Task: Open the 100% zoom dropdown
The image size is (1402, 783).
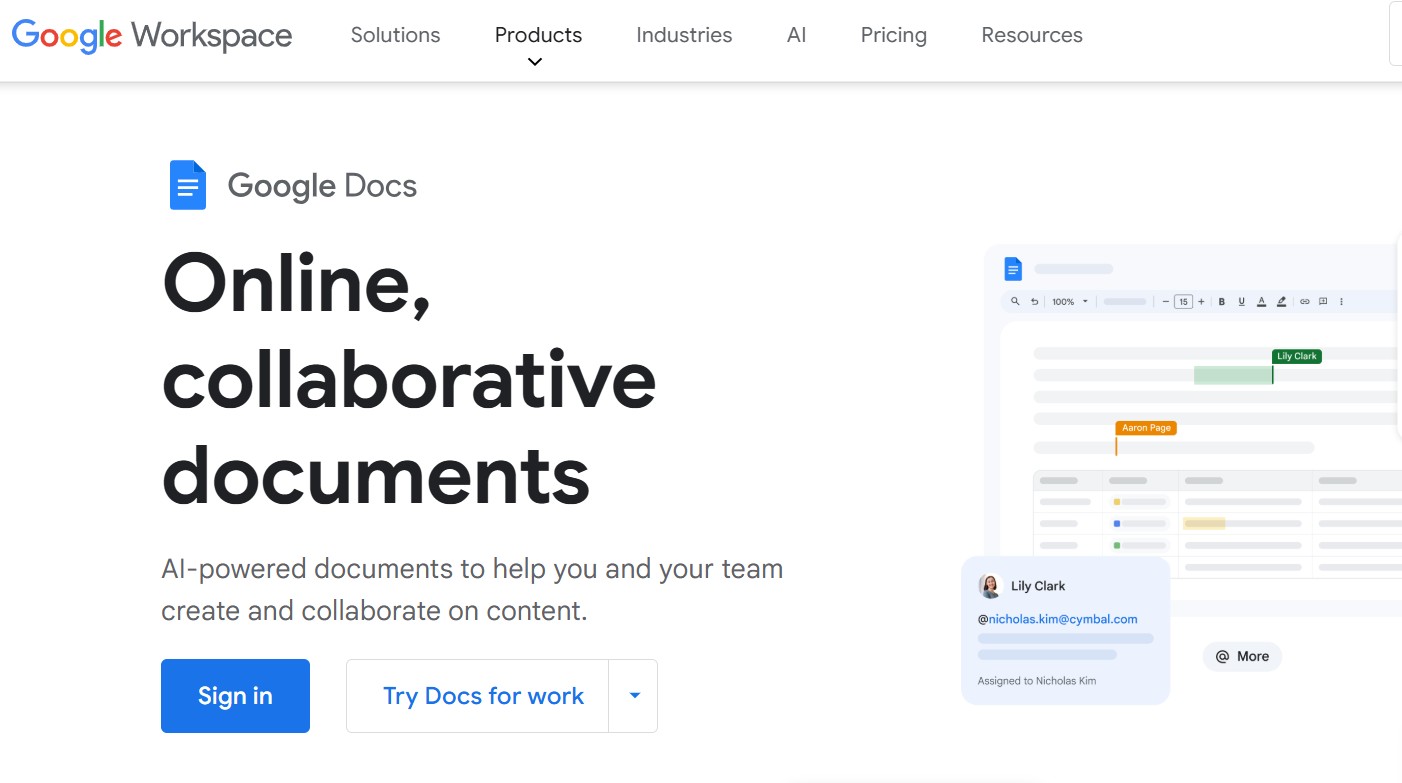Action: [x=1070, y=301]
